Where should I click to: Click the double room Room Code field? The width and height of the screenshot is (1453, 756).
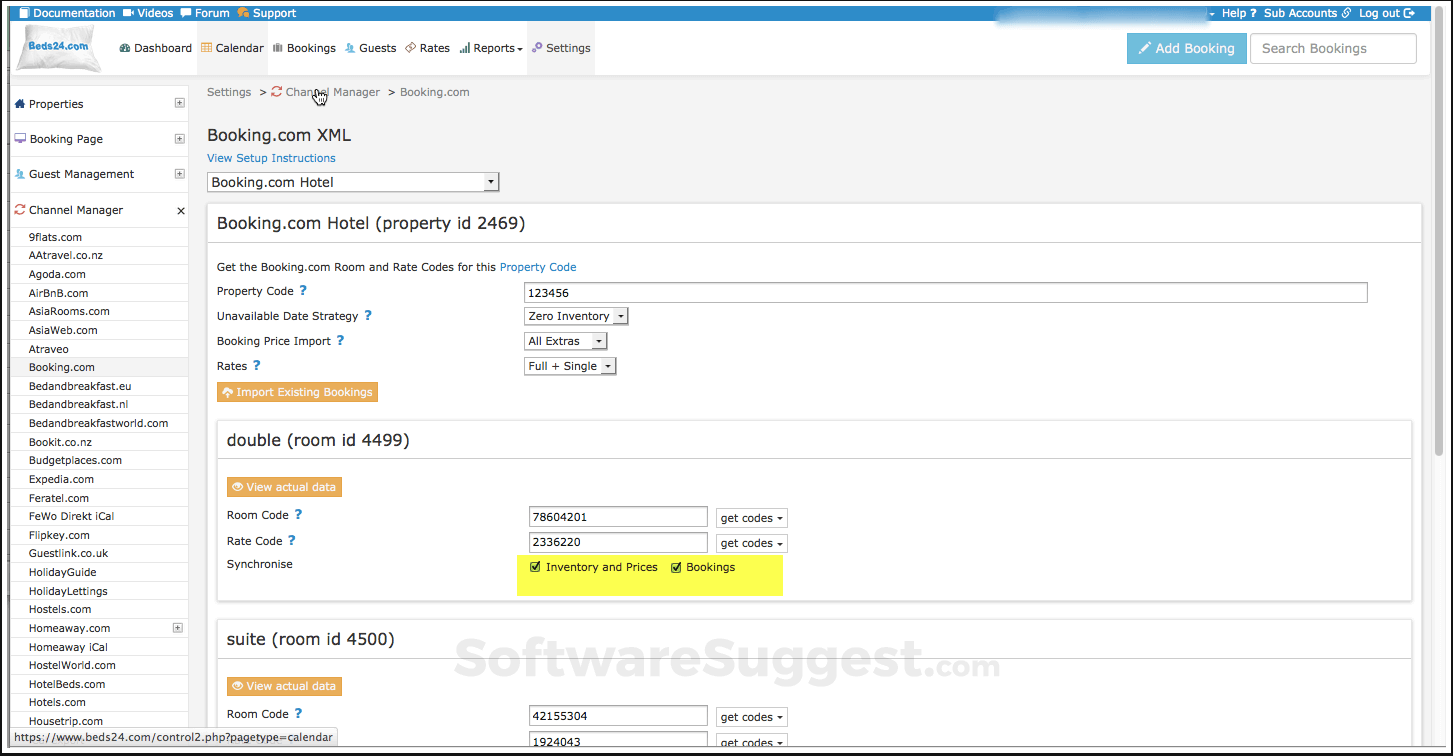pyautogui.click(x=619, y=517)
